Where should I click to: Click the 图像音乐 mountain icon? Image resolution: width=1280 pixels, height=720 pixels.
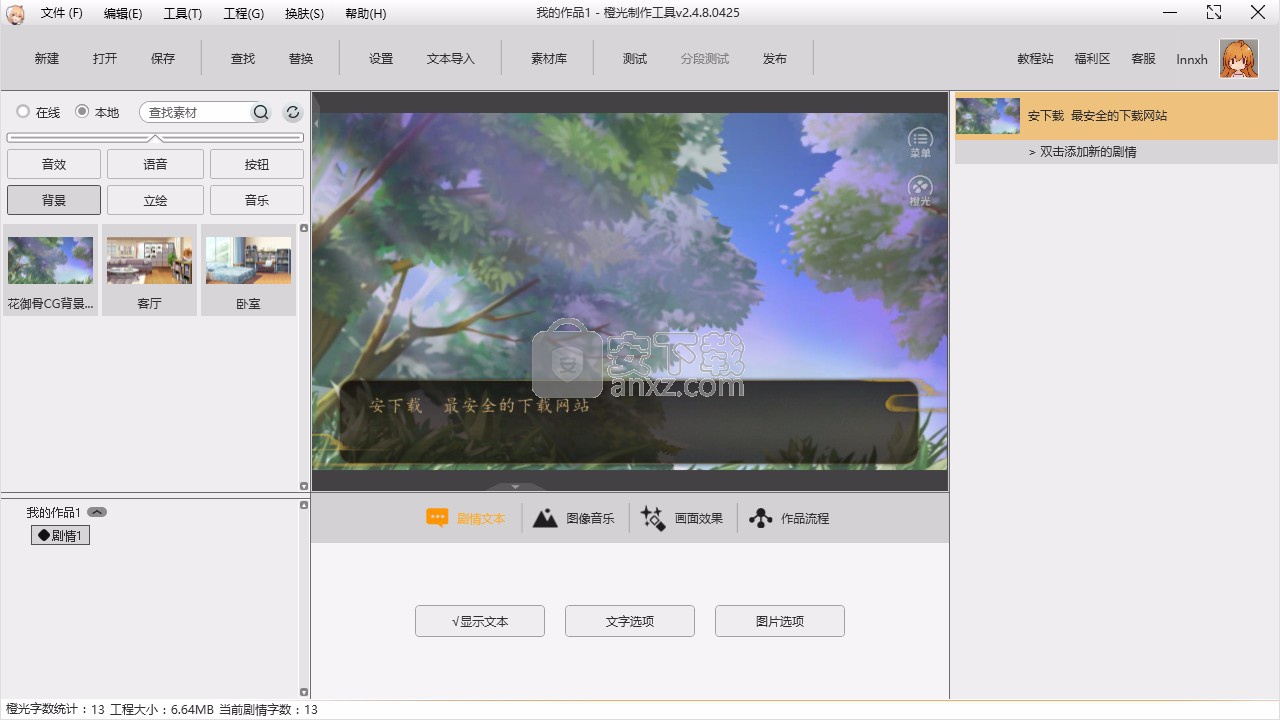click(545, 518)
